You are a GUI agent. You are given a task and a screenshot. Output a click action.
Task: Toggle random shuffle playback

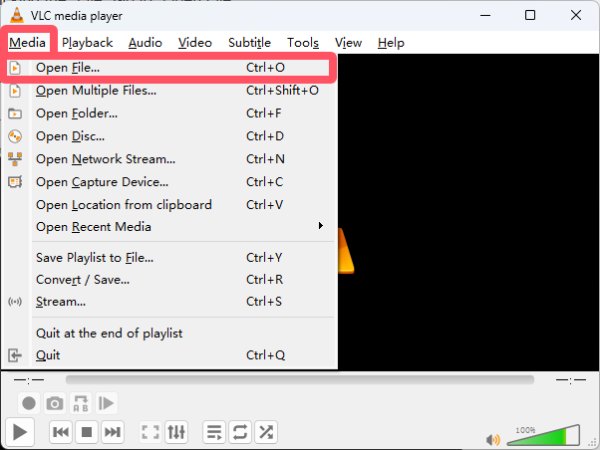[x=266, y=432]
